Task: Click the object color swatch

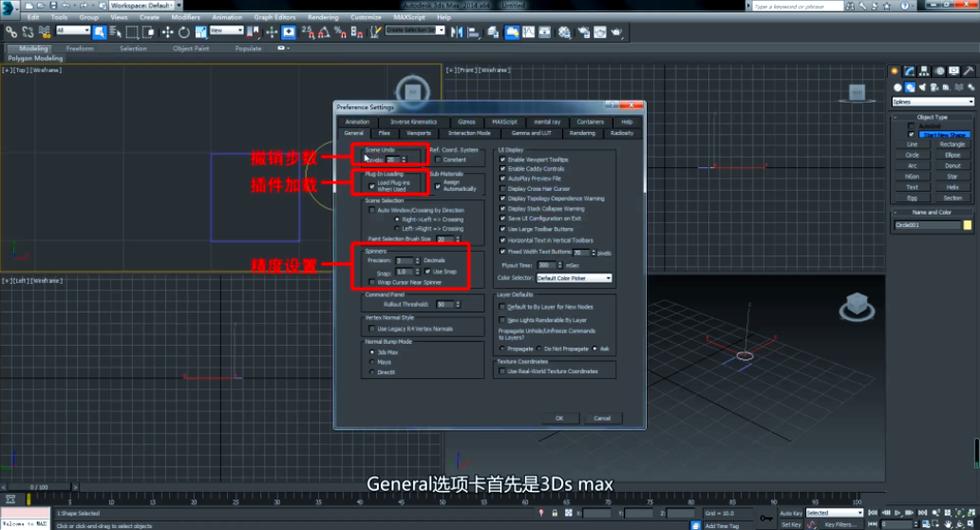Action: click(968, 225)
